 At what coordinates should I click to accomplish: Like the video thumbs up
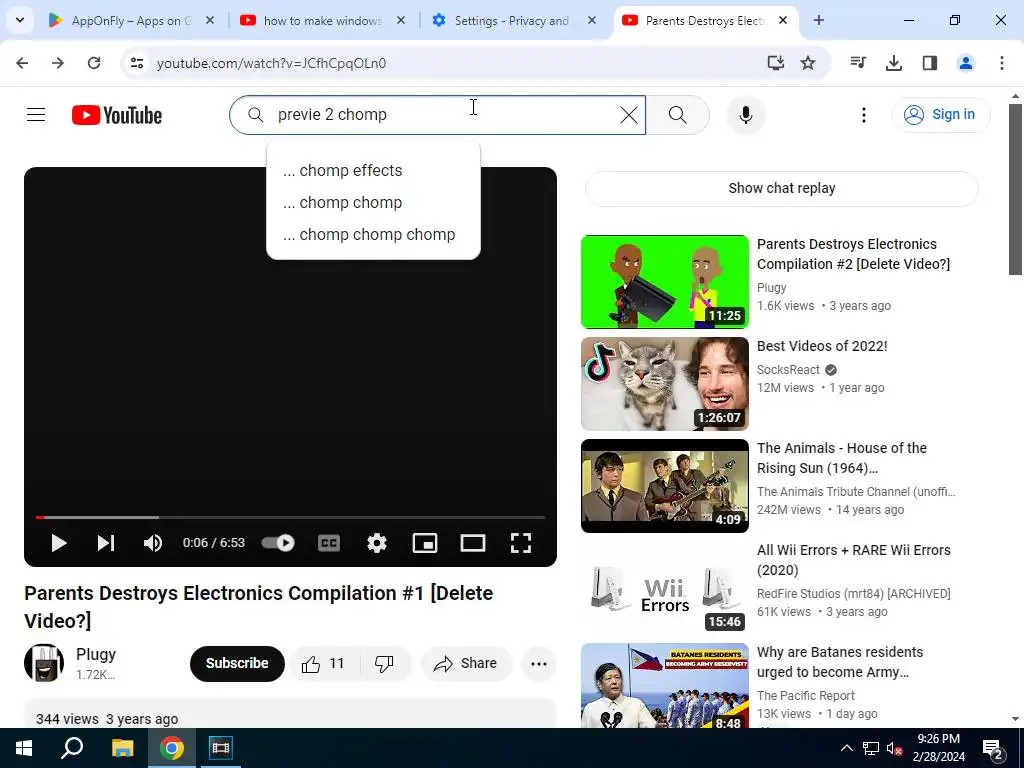[323, 664]
